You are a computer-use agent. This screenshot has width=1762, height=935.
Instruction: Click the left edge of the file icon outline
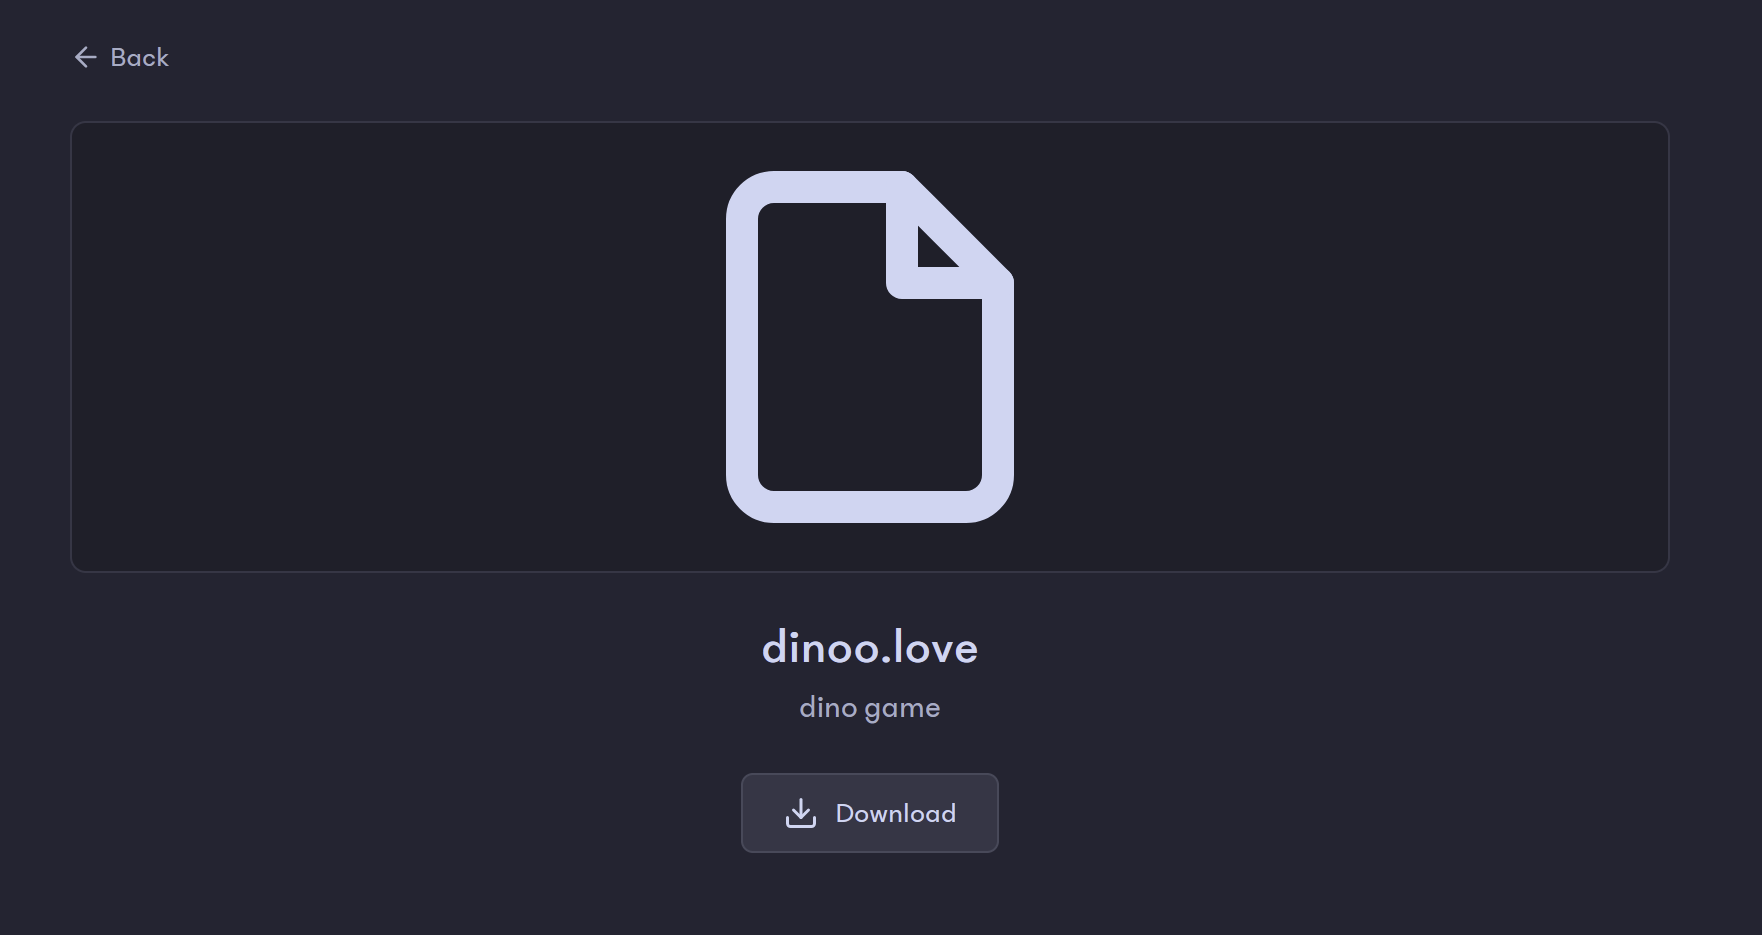(742, 347)
